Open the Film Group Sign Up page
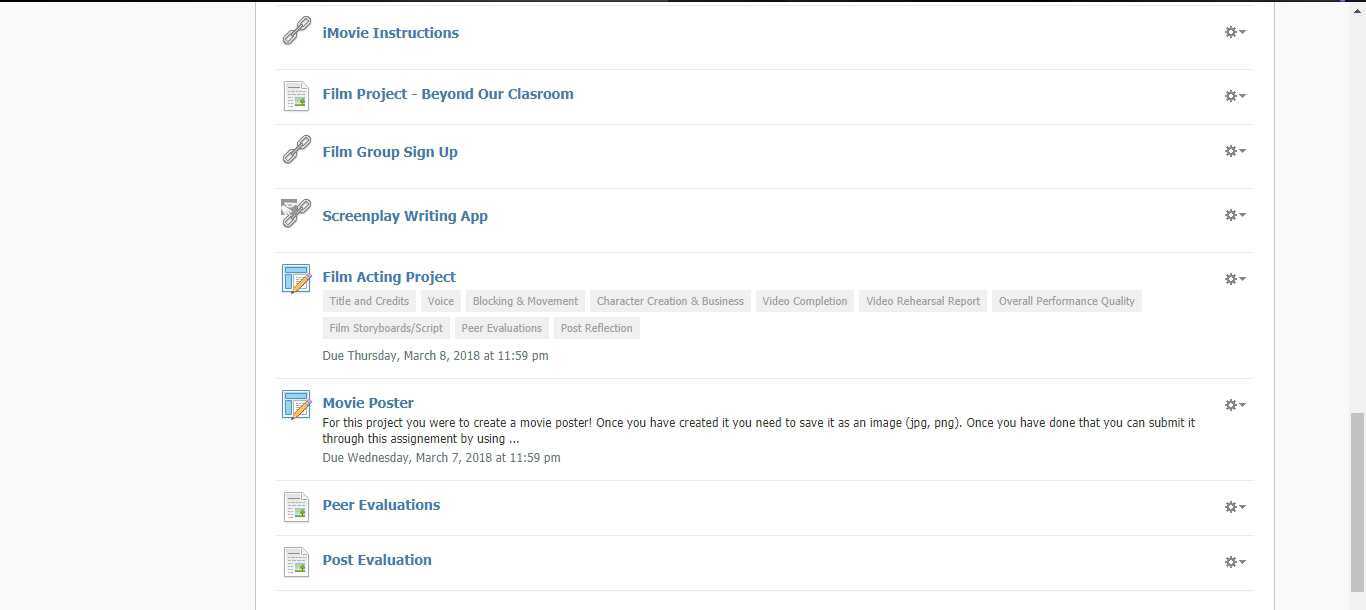1366x610 pixels. (390, 151)
